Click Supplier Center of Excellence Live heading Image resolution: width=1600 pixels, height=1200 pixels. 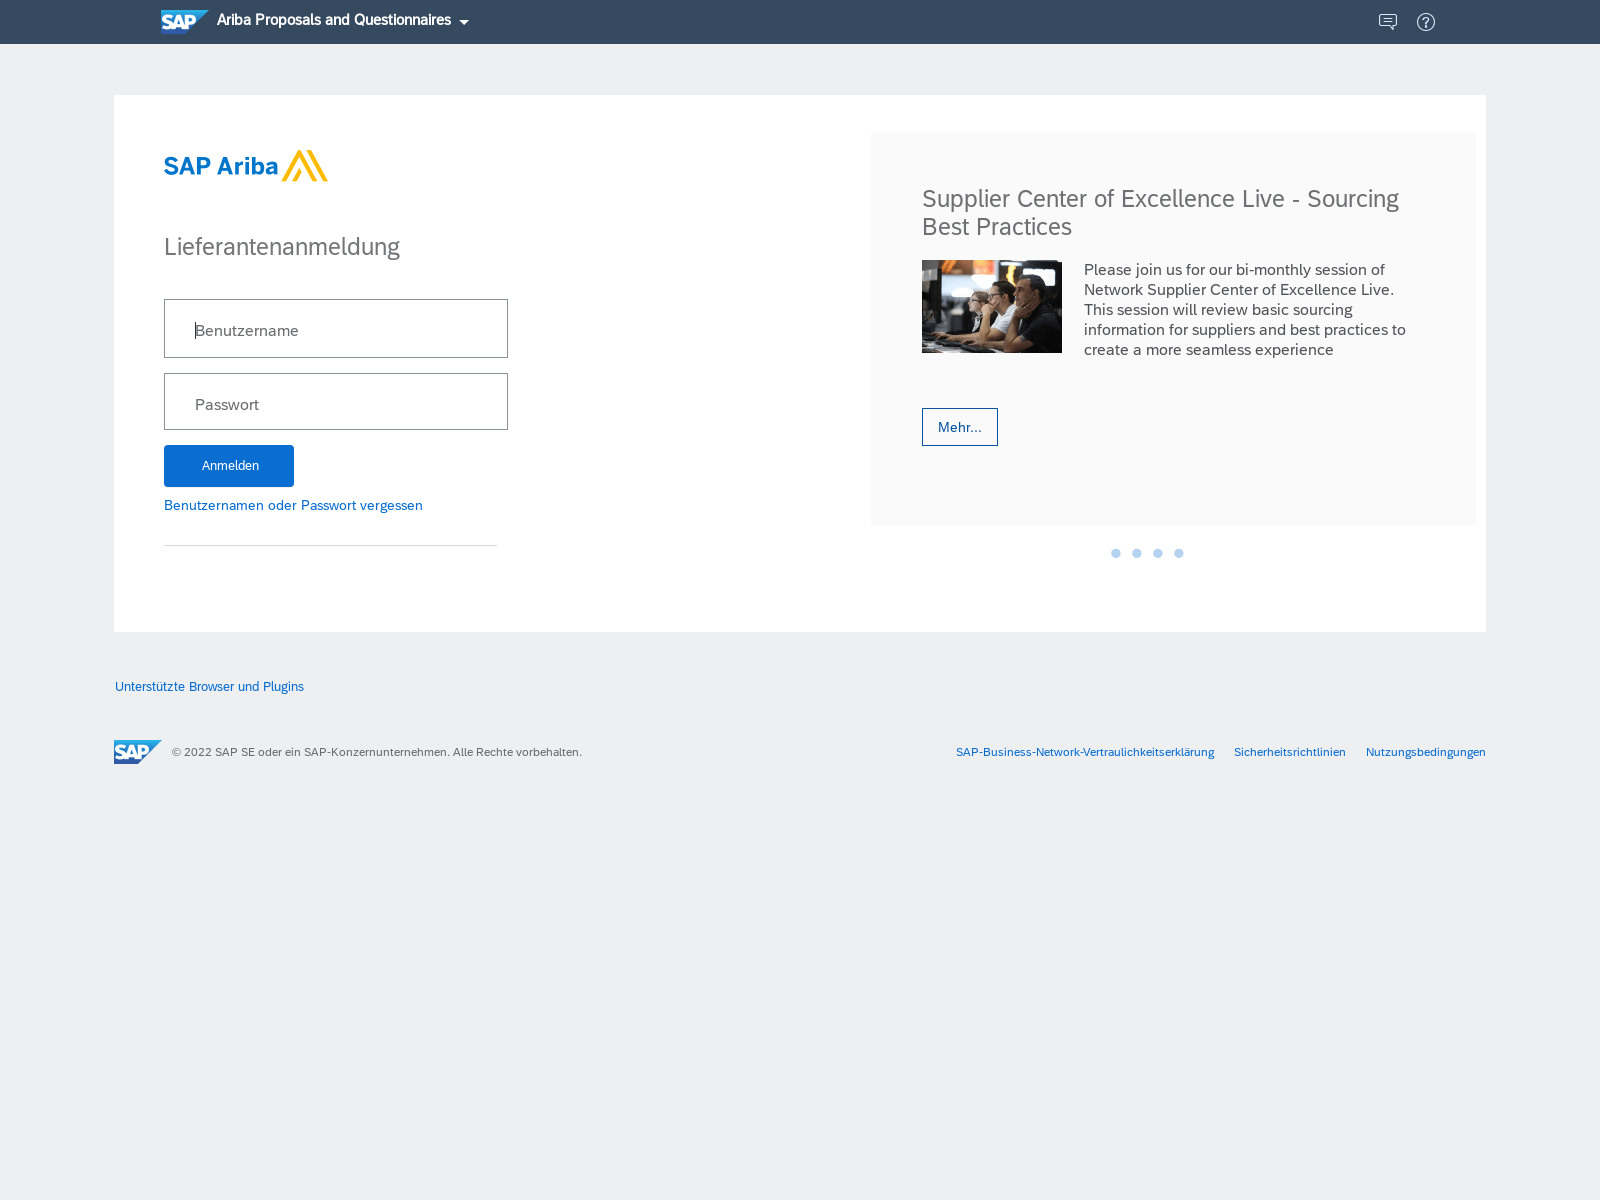[x=1160, y=213]
